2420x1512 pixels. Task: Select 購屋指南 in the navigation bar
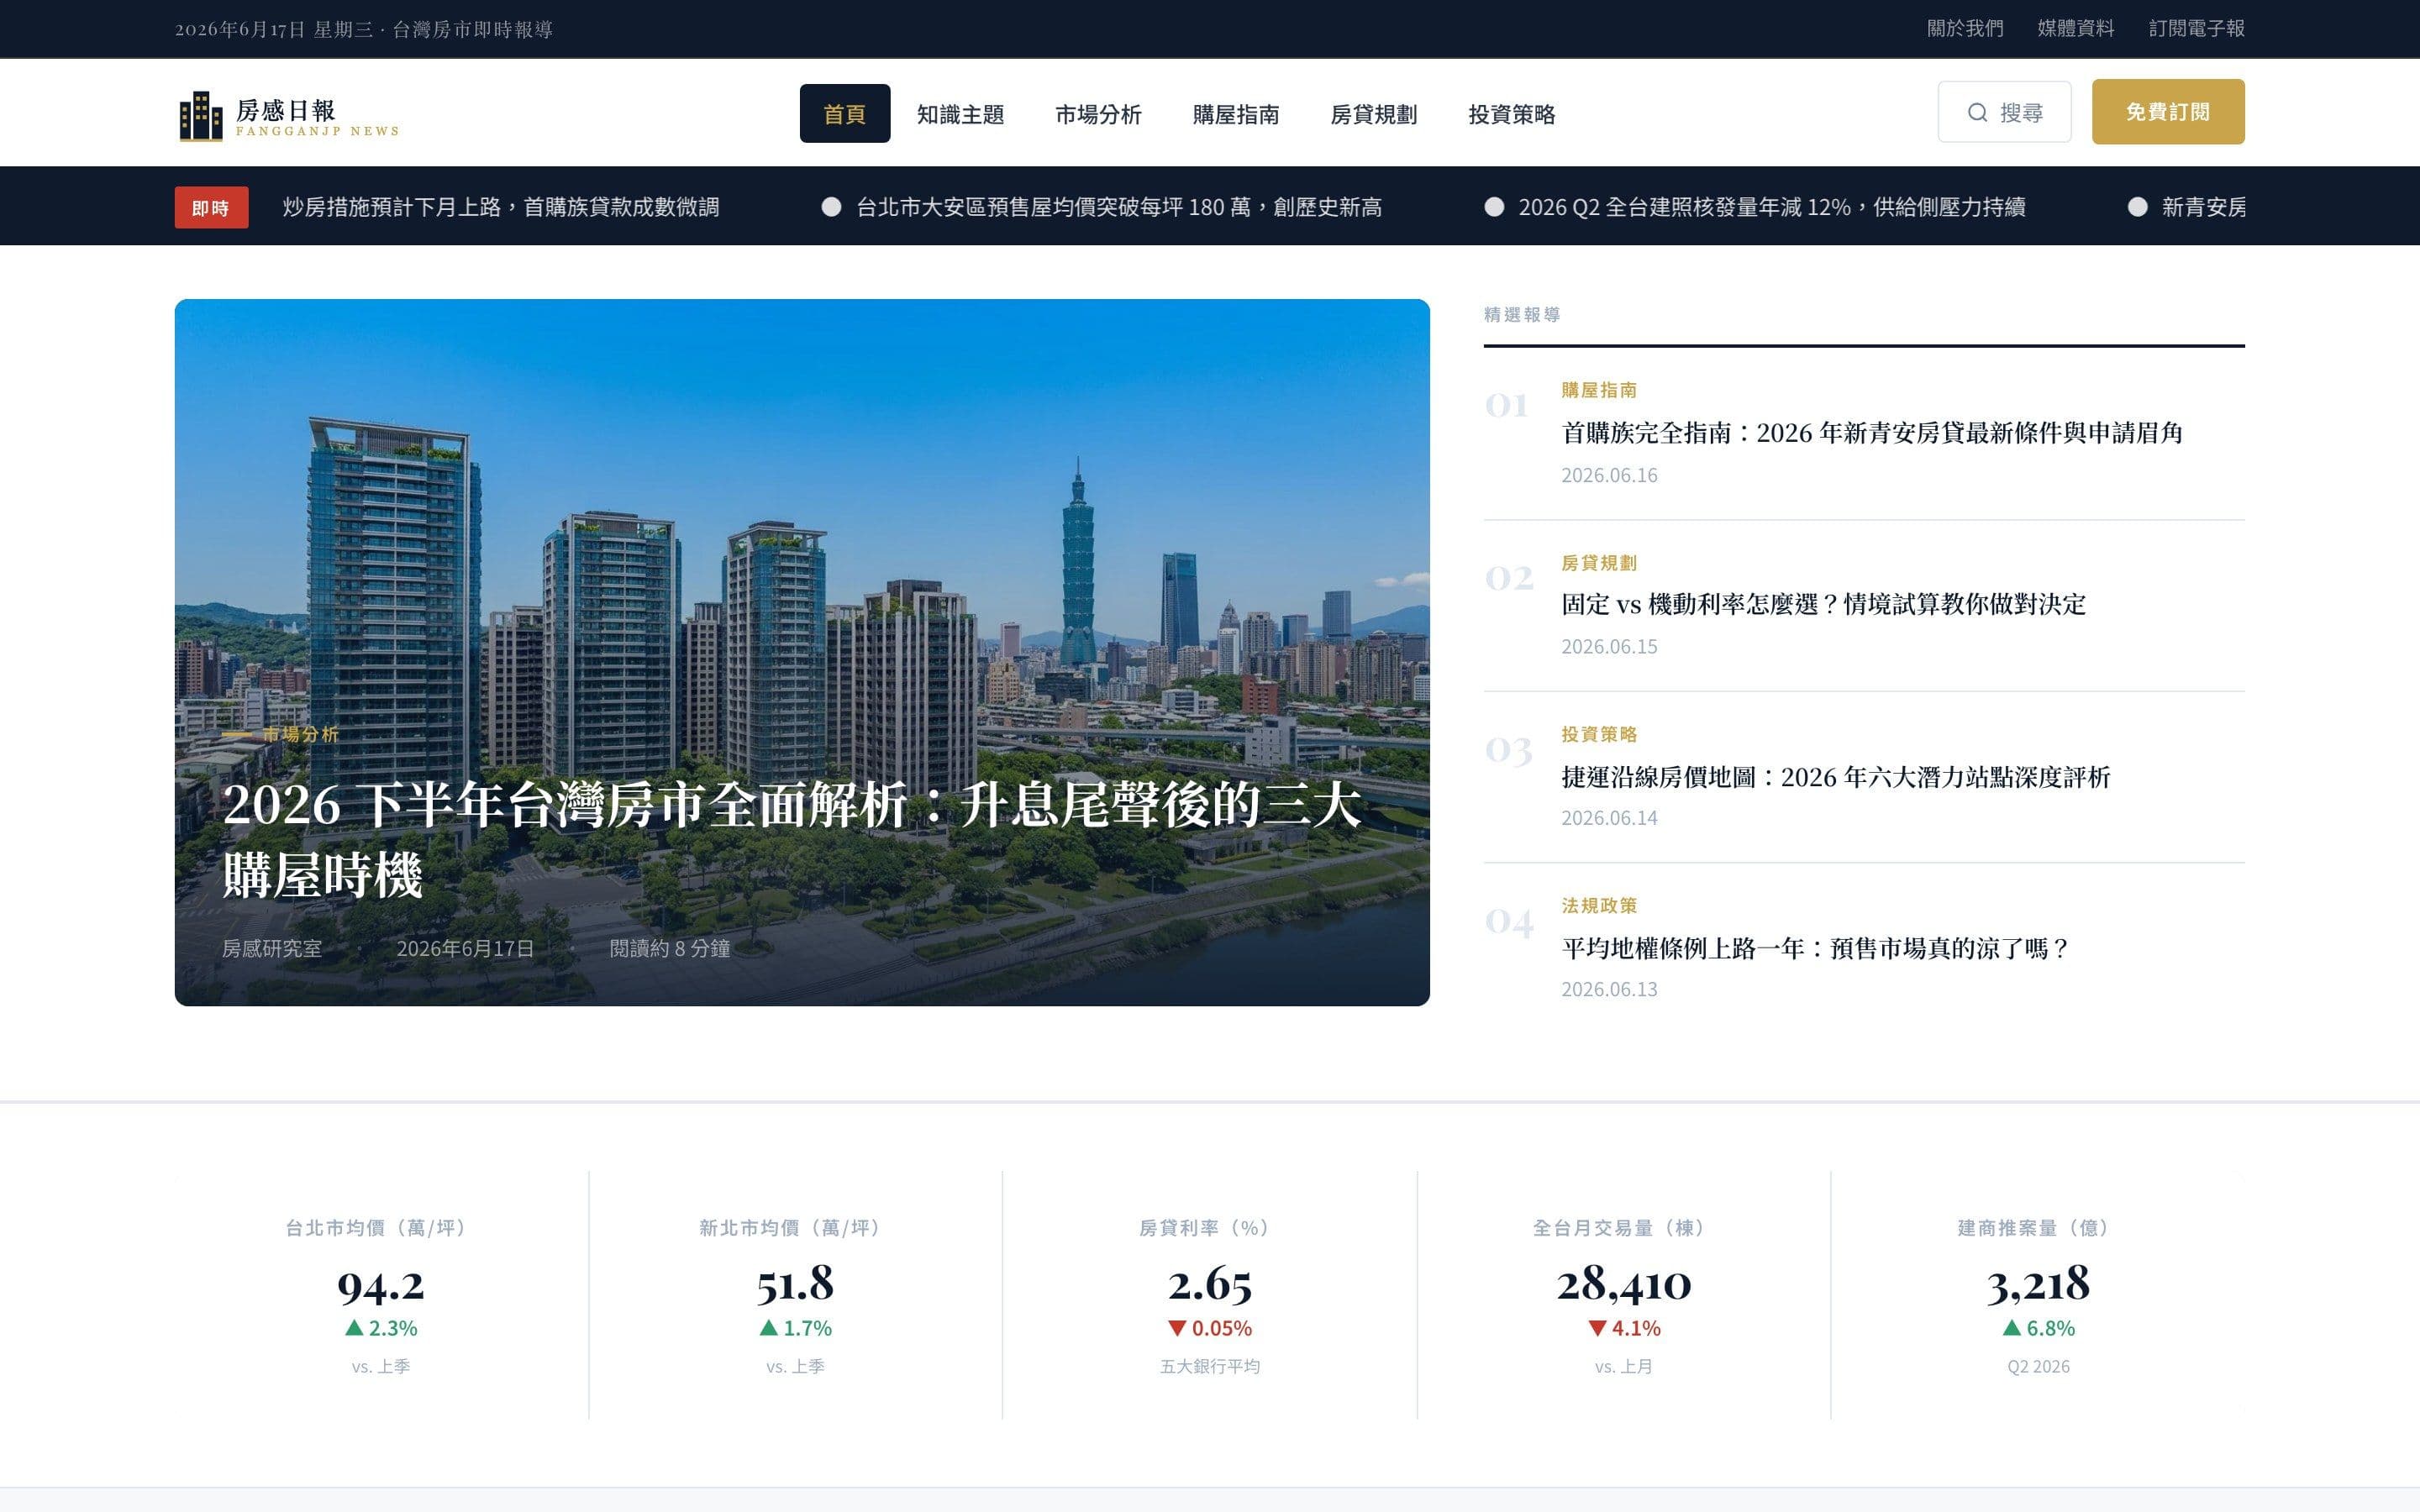1235,114
